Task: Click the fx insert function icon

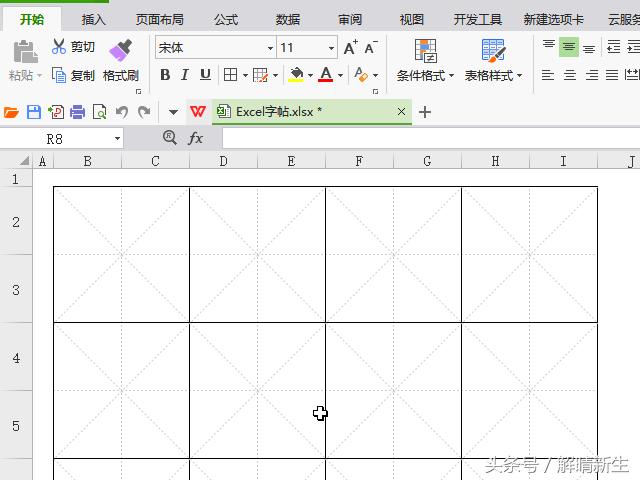Action: (195, 138)
